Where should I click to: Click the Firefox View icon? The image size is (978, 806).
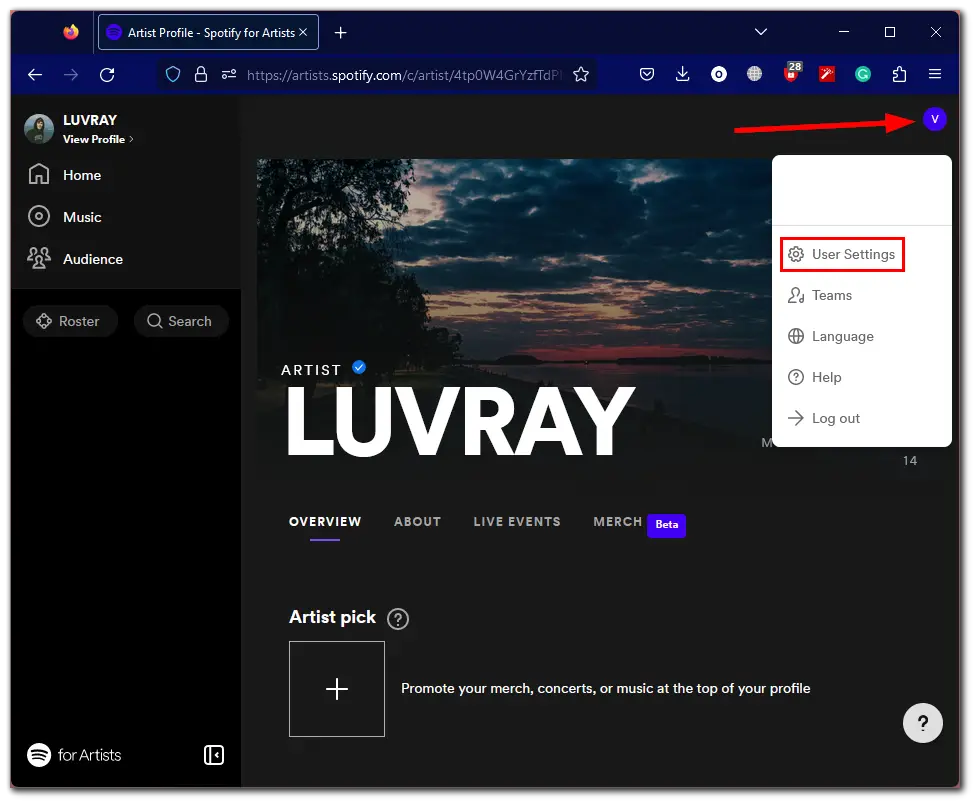click(x=71, y=32)
